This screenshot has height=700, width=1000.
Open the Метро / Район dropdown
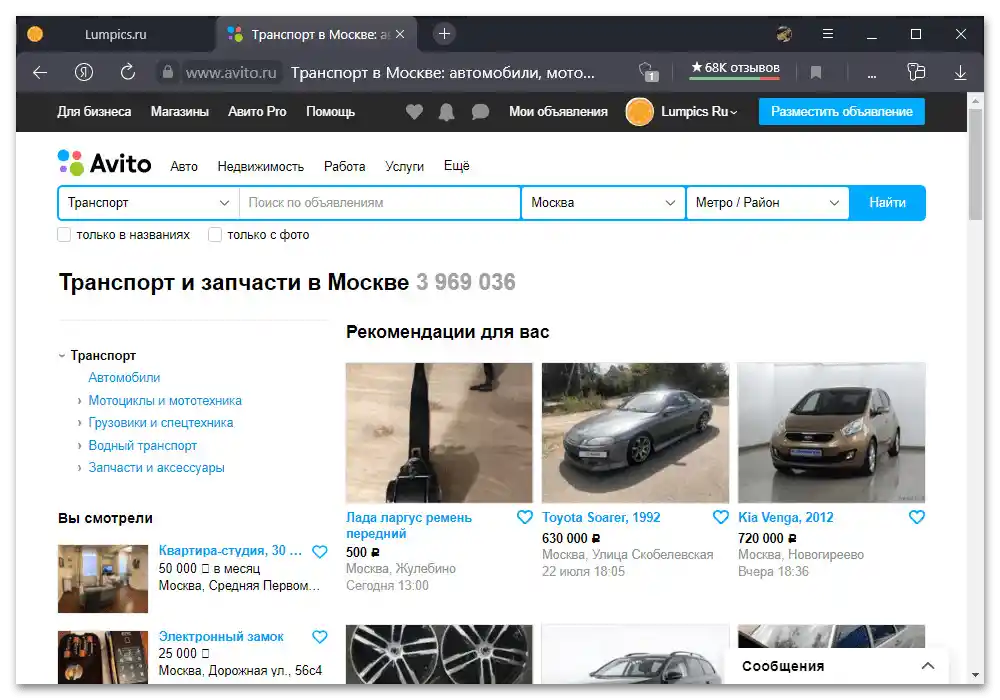767,203
